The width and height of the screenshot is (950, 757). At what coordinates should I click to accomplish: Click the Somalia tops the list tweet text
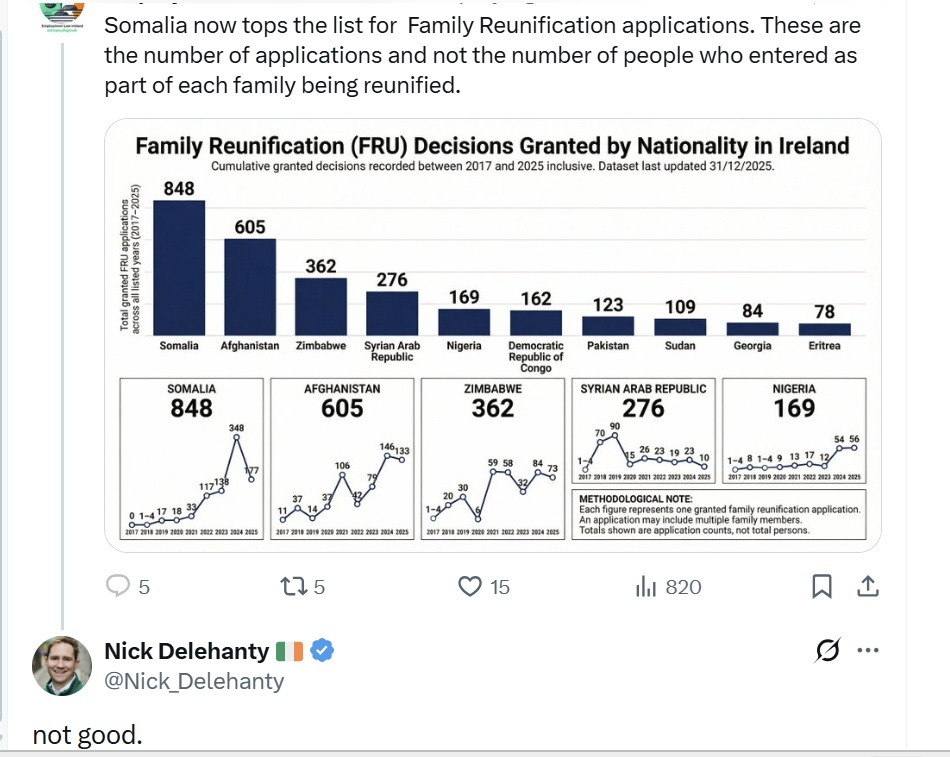(x=480, y=55)
